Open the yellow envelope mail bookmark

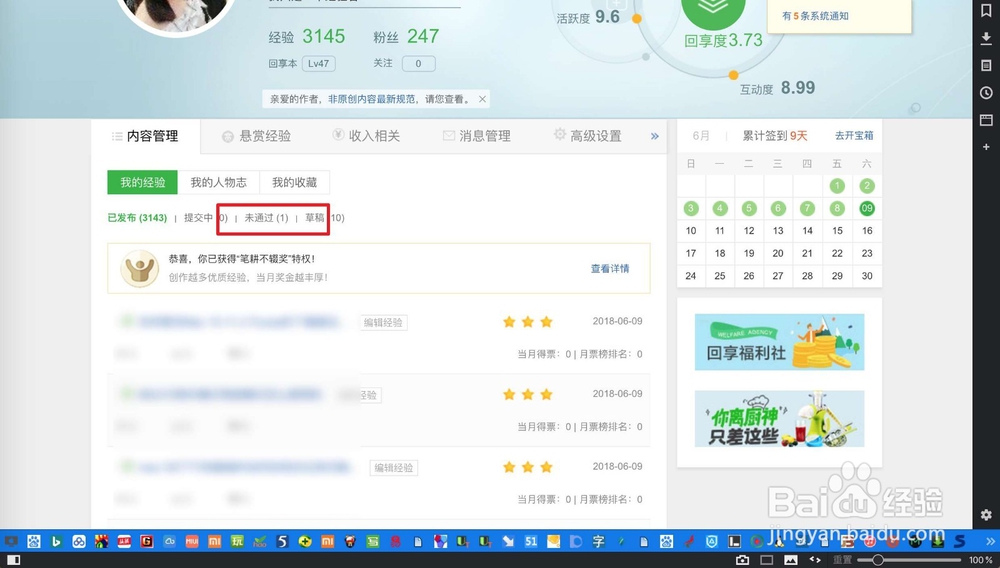coord(554,541)
